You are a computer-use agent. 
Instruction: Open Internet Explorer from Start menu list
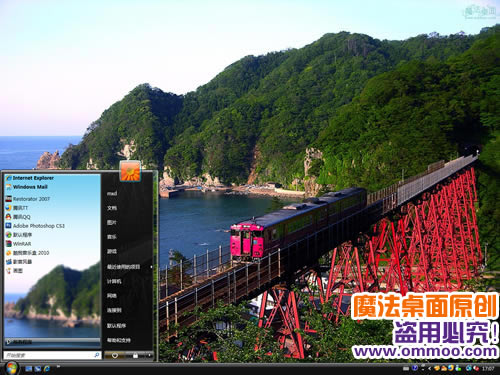(x=30, y=178)
